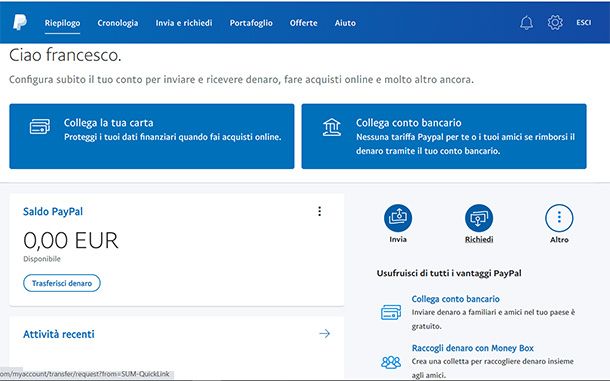Screen dimensions: 610x381
Task: Click the Invia label text
Action: point(398,239)
